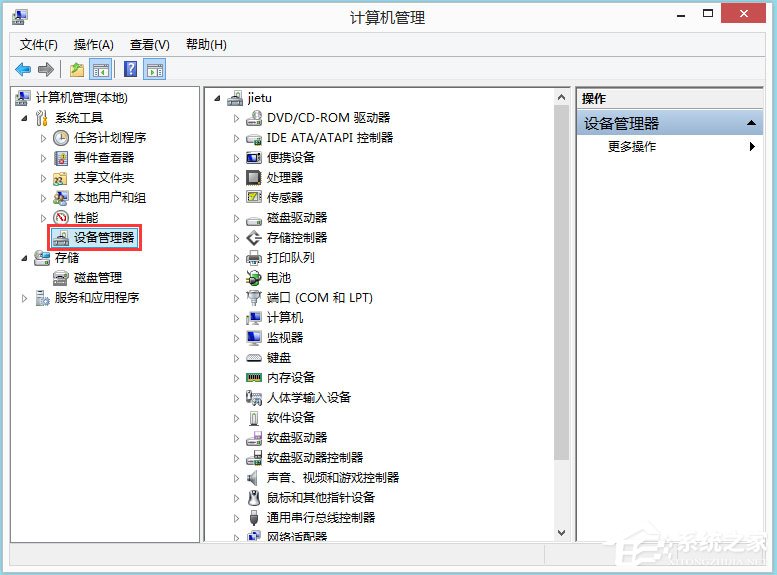
Task: Click the 通用串行总线控制器 USB icon
Action: pos(254,518)
